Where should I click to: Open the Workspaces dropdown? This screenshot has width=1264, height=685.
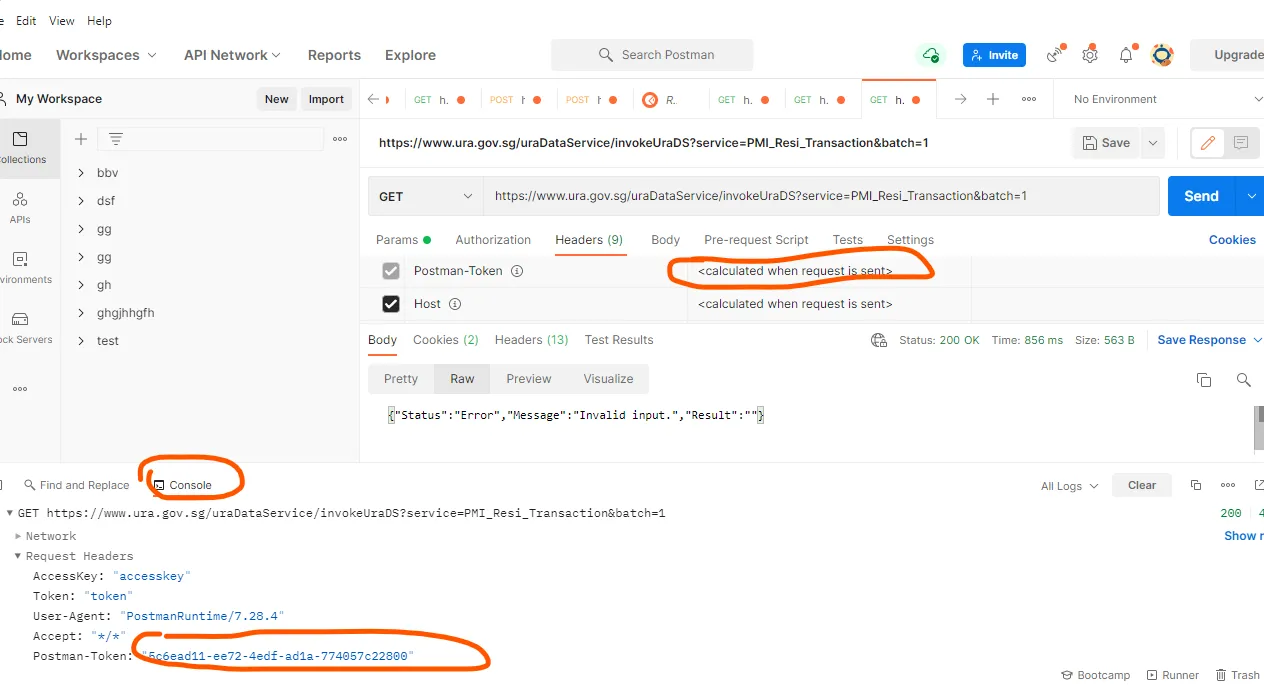click(x=106, y=55)
